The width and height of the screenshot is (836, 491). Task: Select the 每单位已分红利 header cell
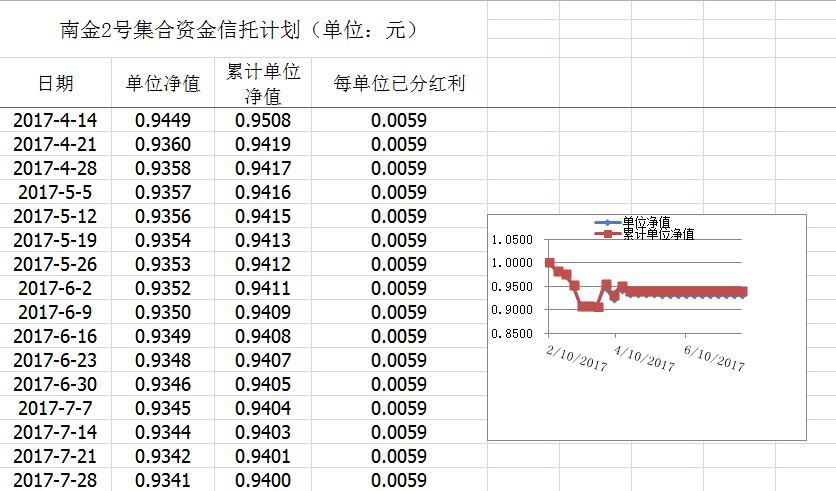399,84
